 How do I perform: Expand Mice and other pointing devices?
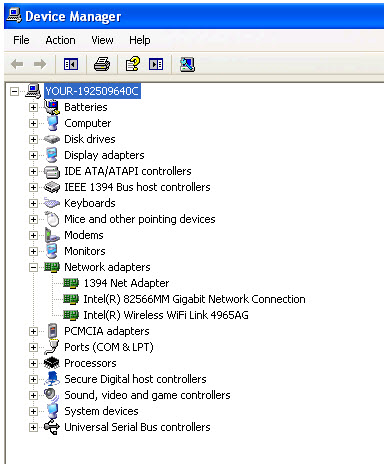[x=33, y=219]
